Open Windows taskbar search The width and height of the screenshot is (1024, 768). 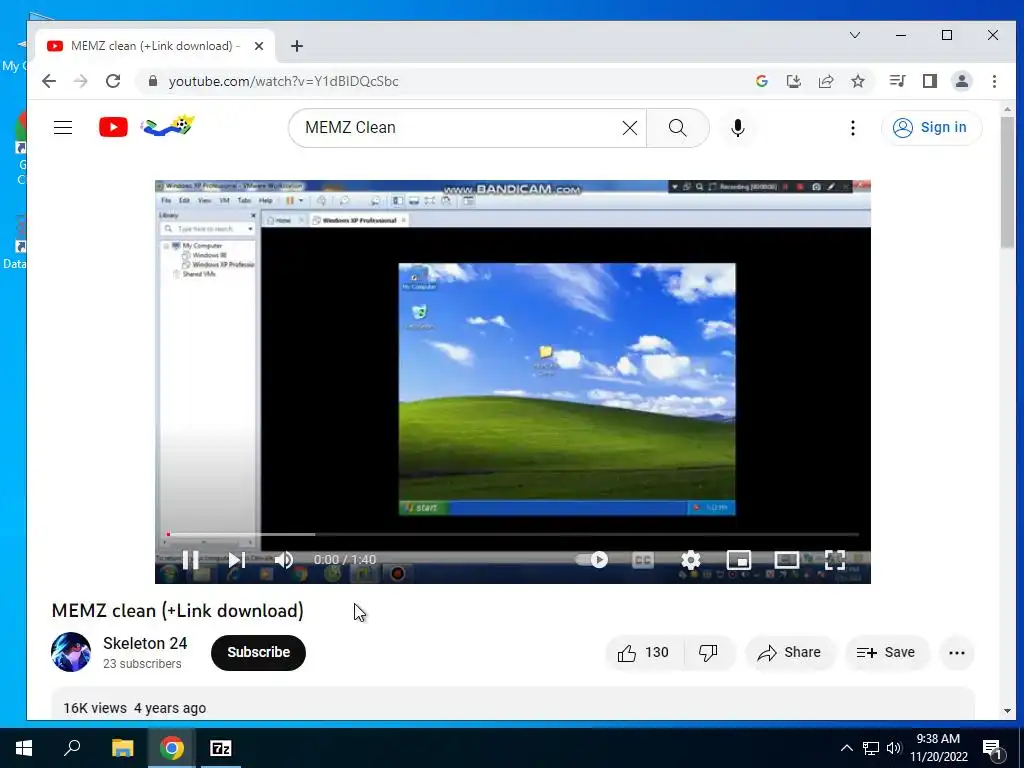72,748
